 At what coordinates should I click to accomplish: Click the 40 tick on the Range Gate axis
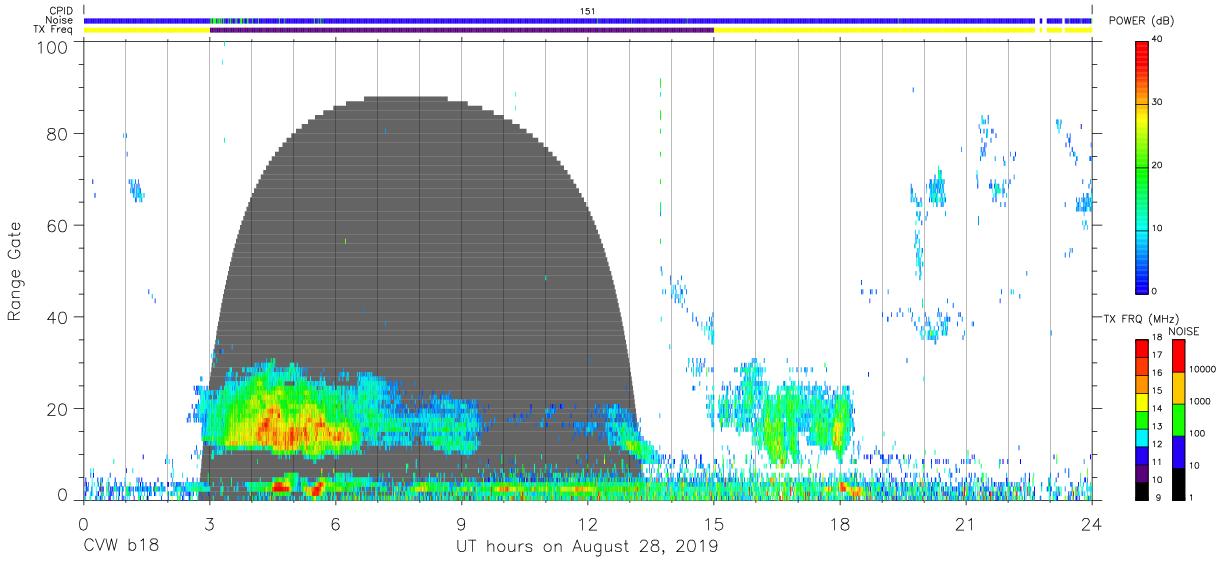(58, 317)
